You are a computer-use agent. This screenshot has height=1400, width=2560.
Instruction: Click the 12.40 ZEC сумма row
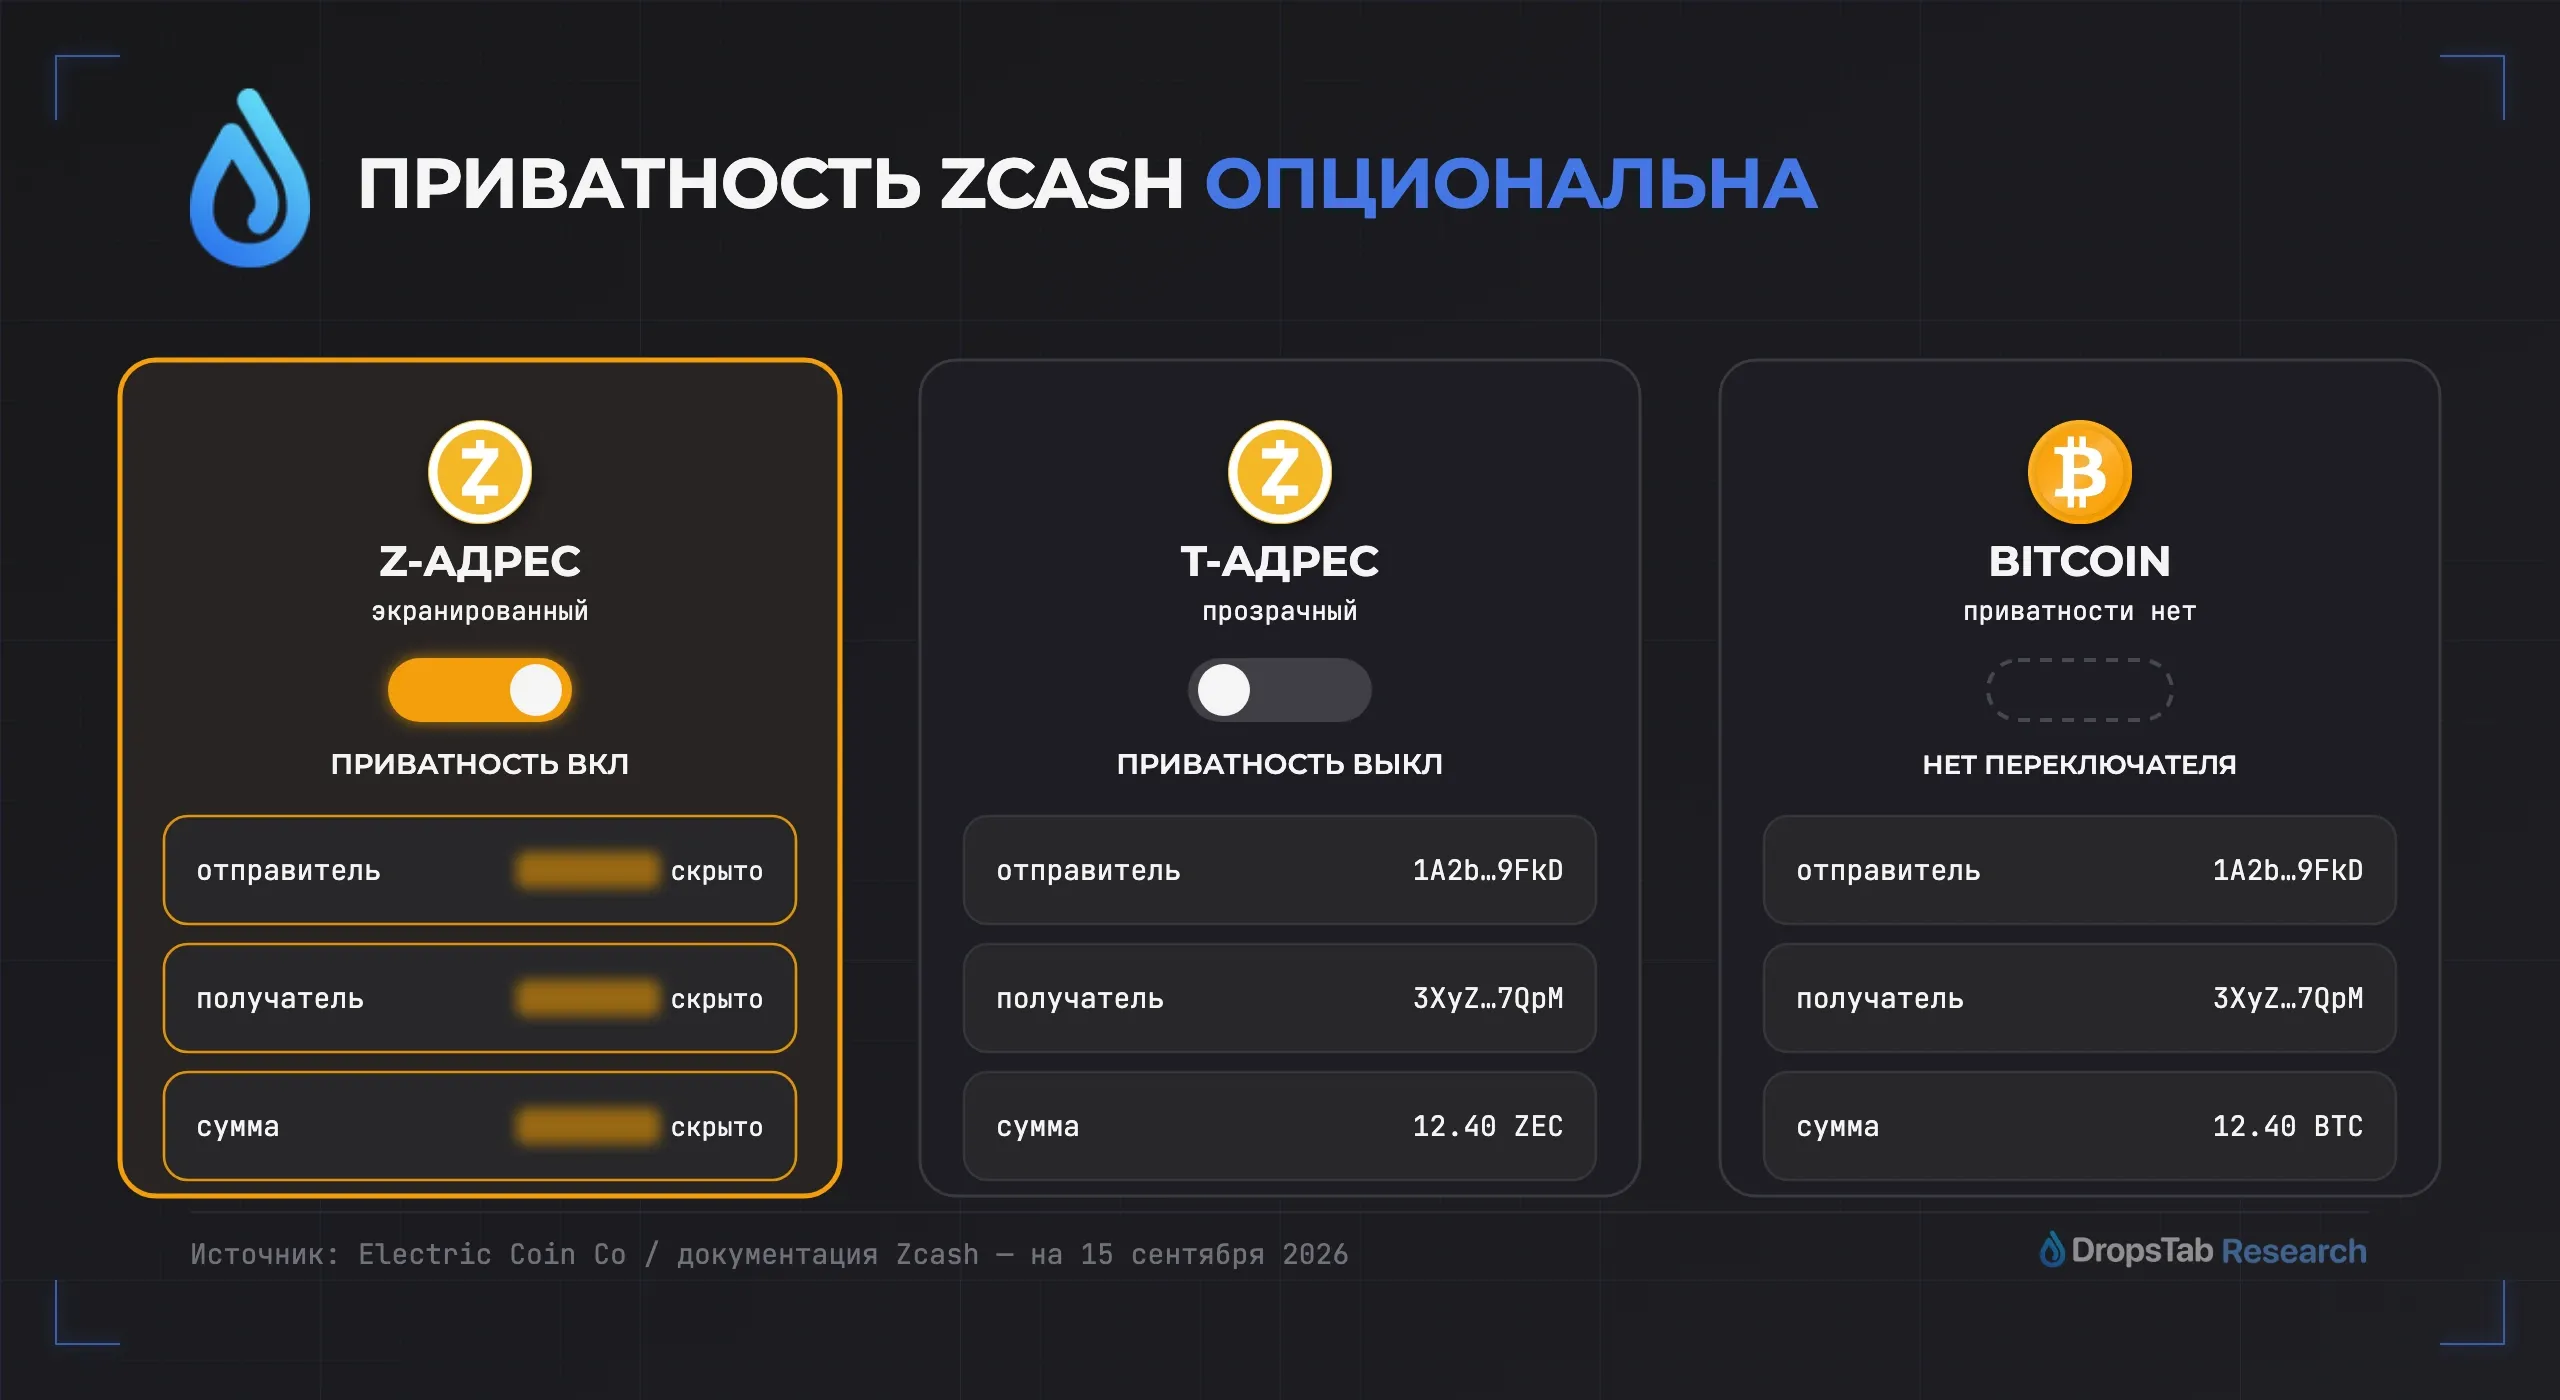(x=1280, y=1126)
